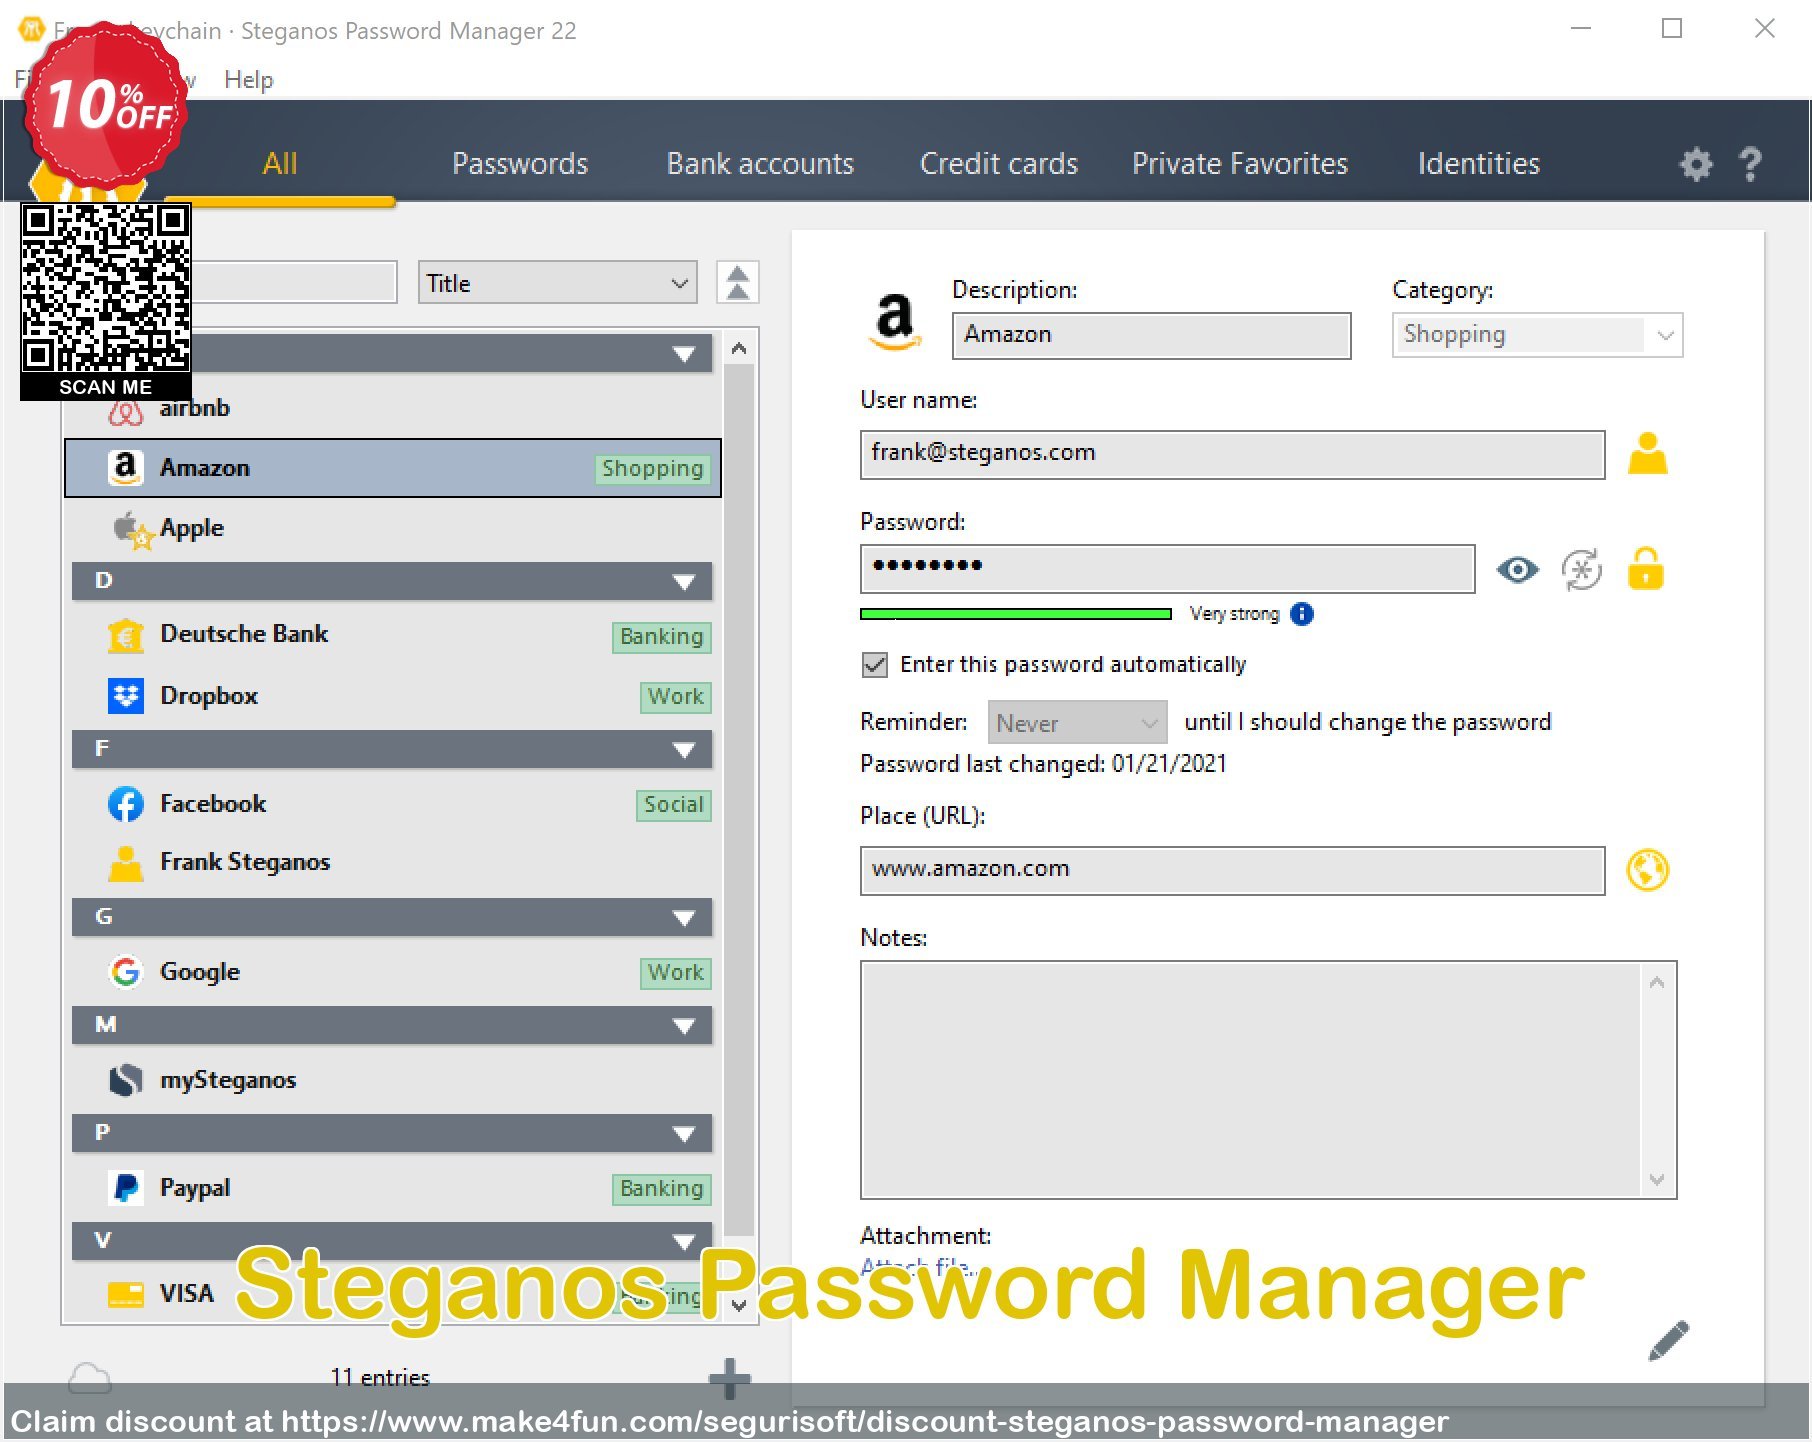
Task: Reveal password with the eye icon
Action: coord(1517,570)
